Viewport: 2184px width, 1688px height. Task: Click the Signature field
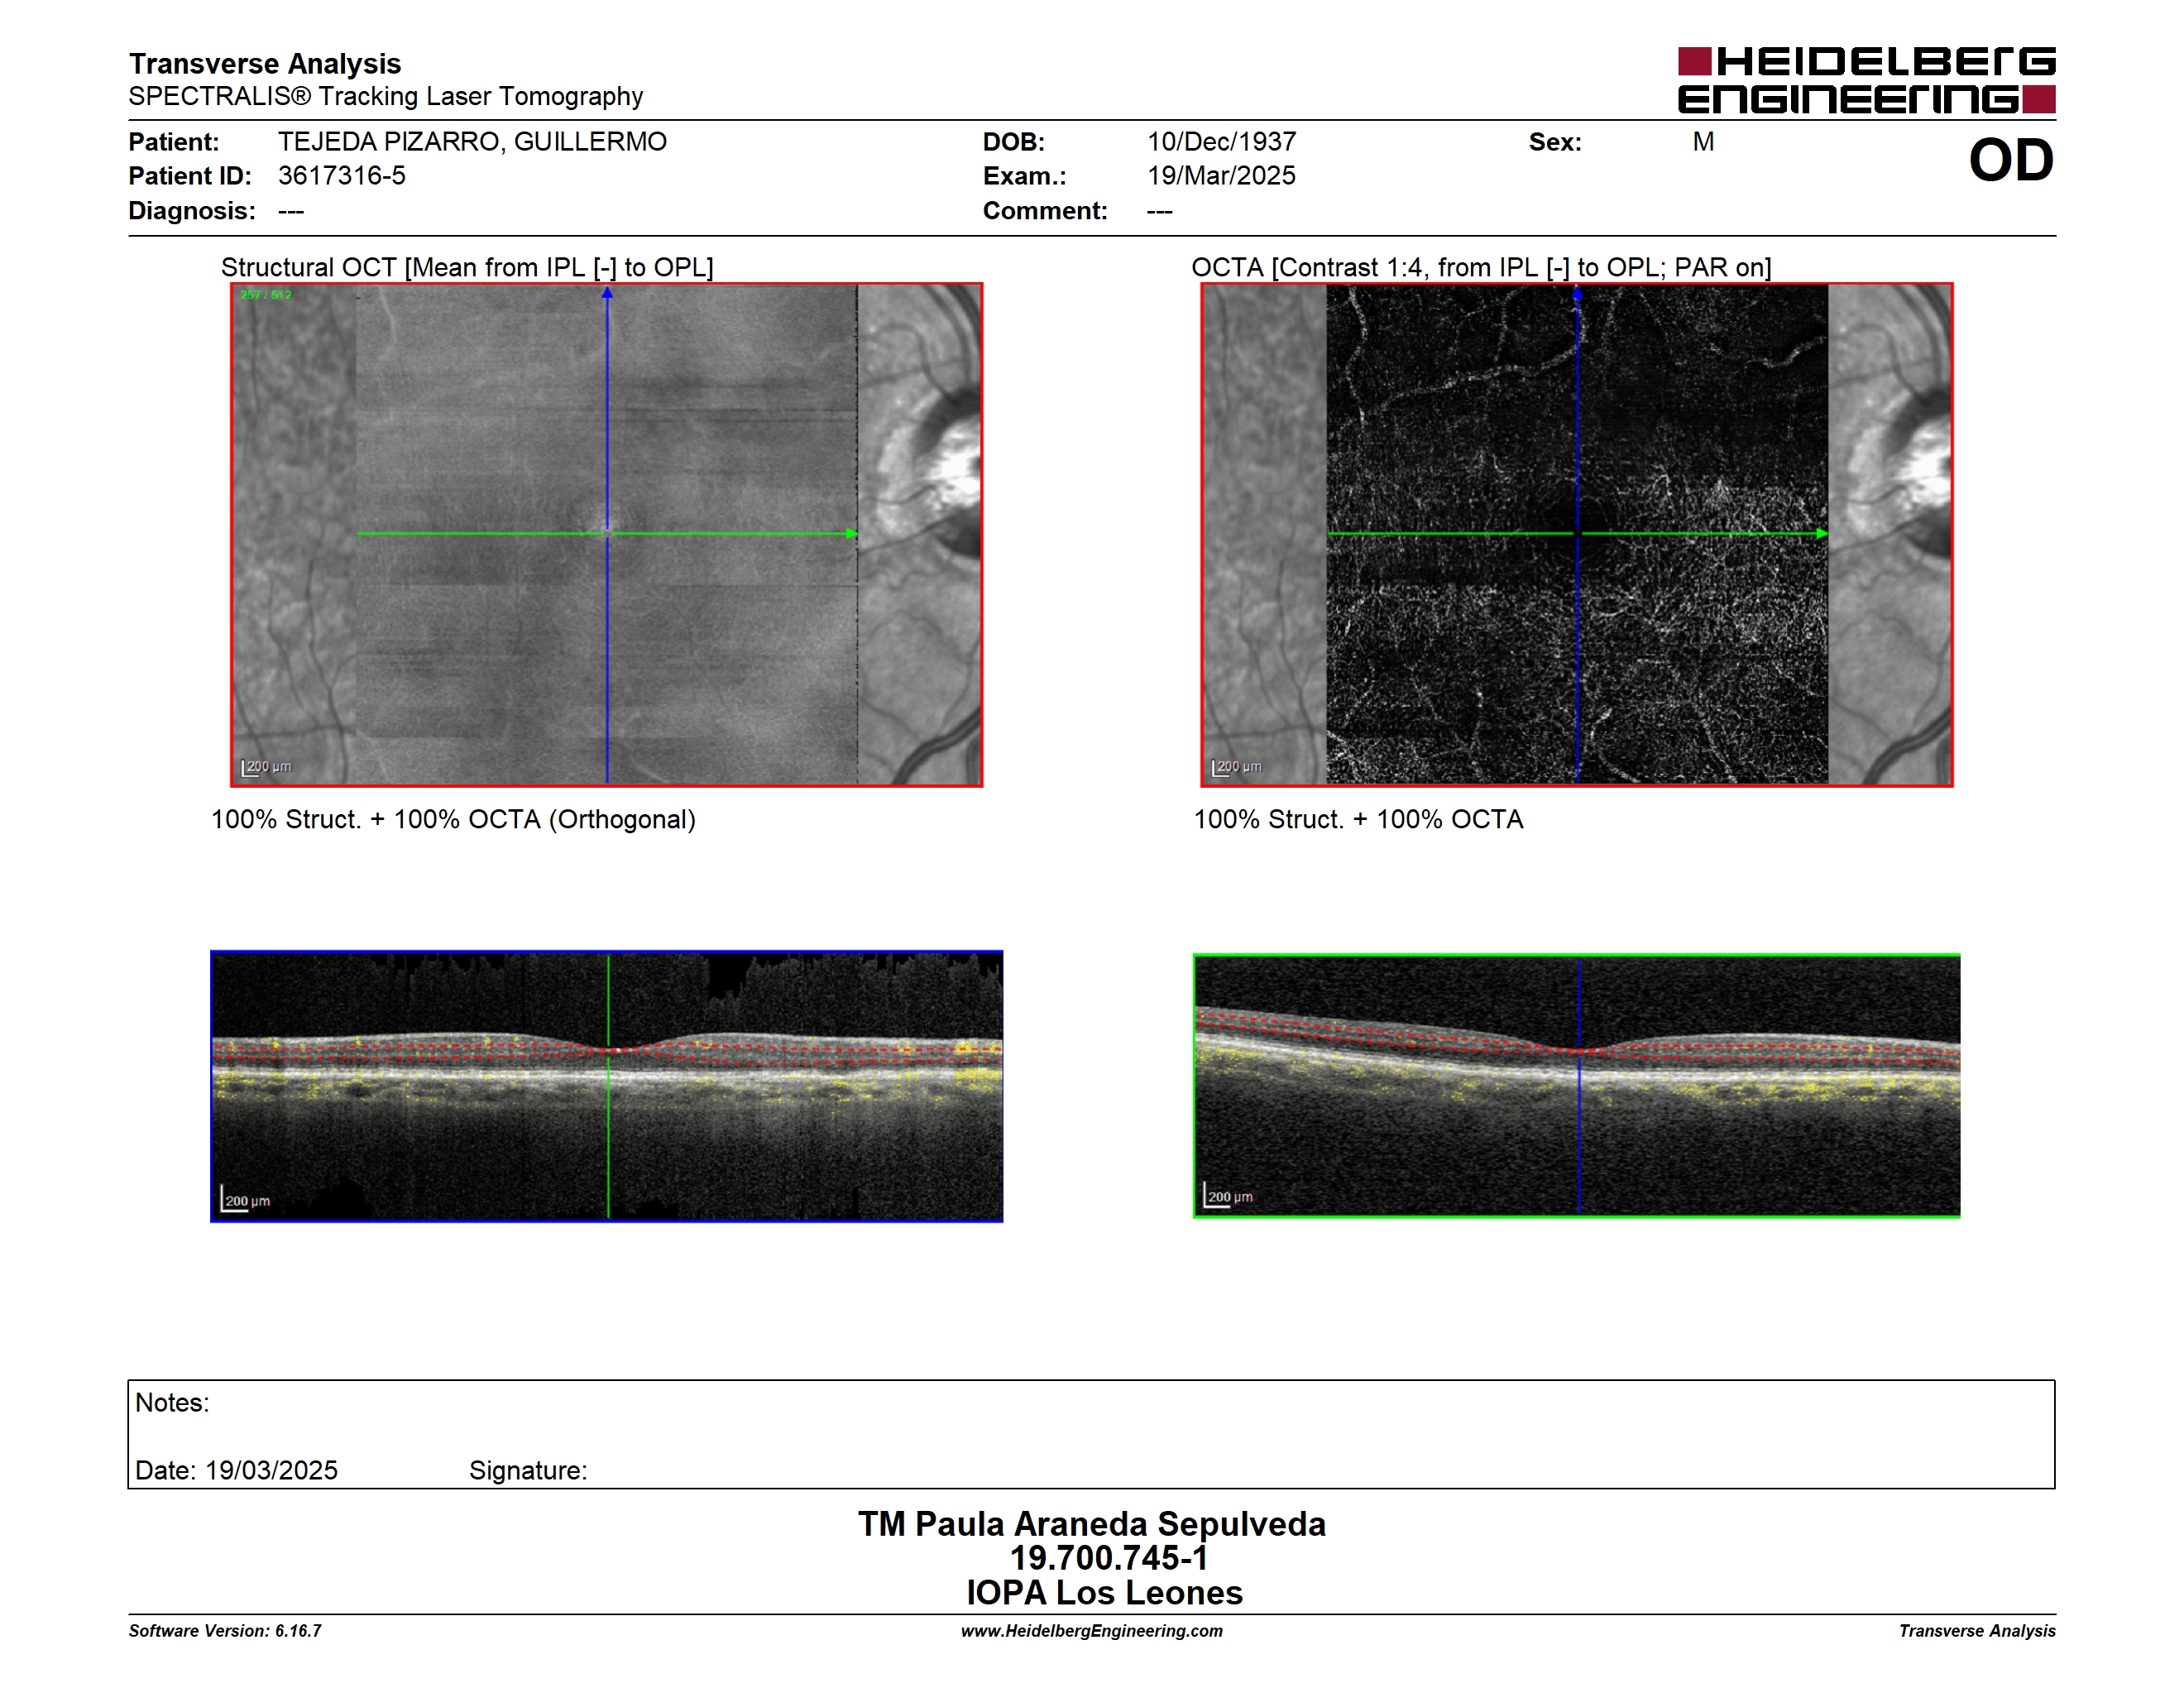tap(528, 1470)
